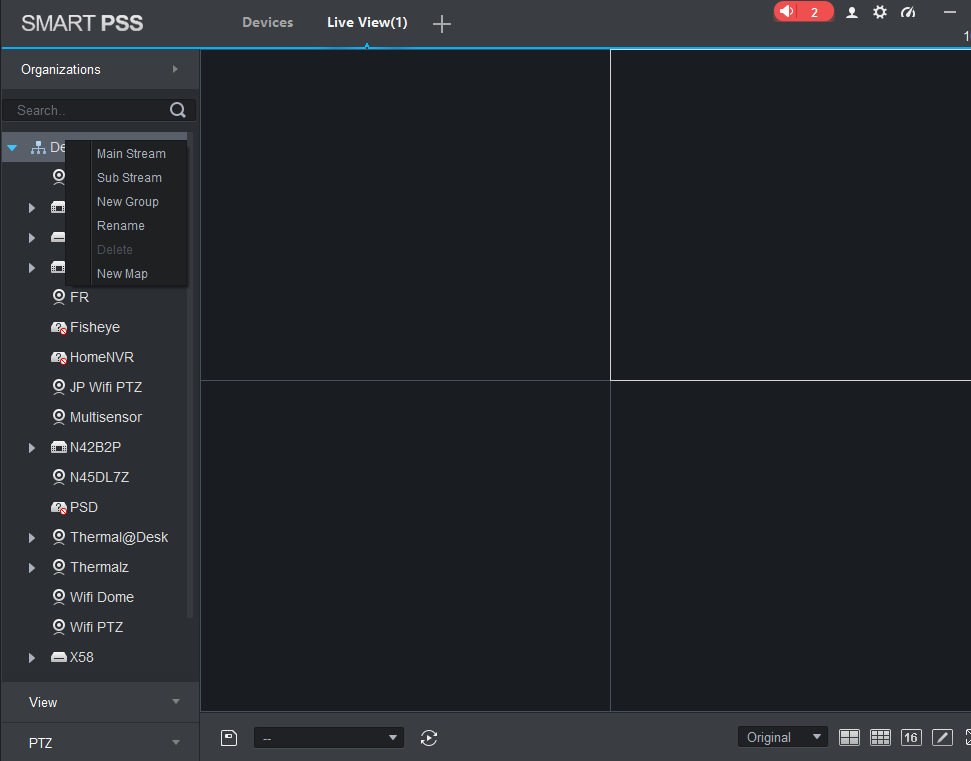
Task: Open the user account icon
Action: (x=852, y=12)
